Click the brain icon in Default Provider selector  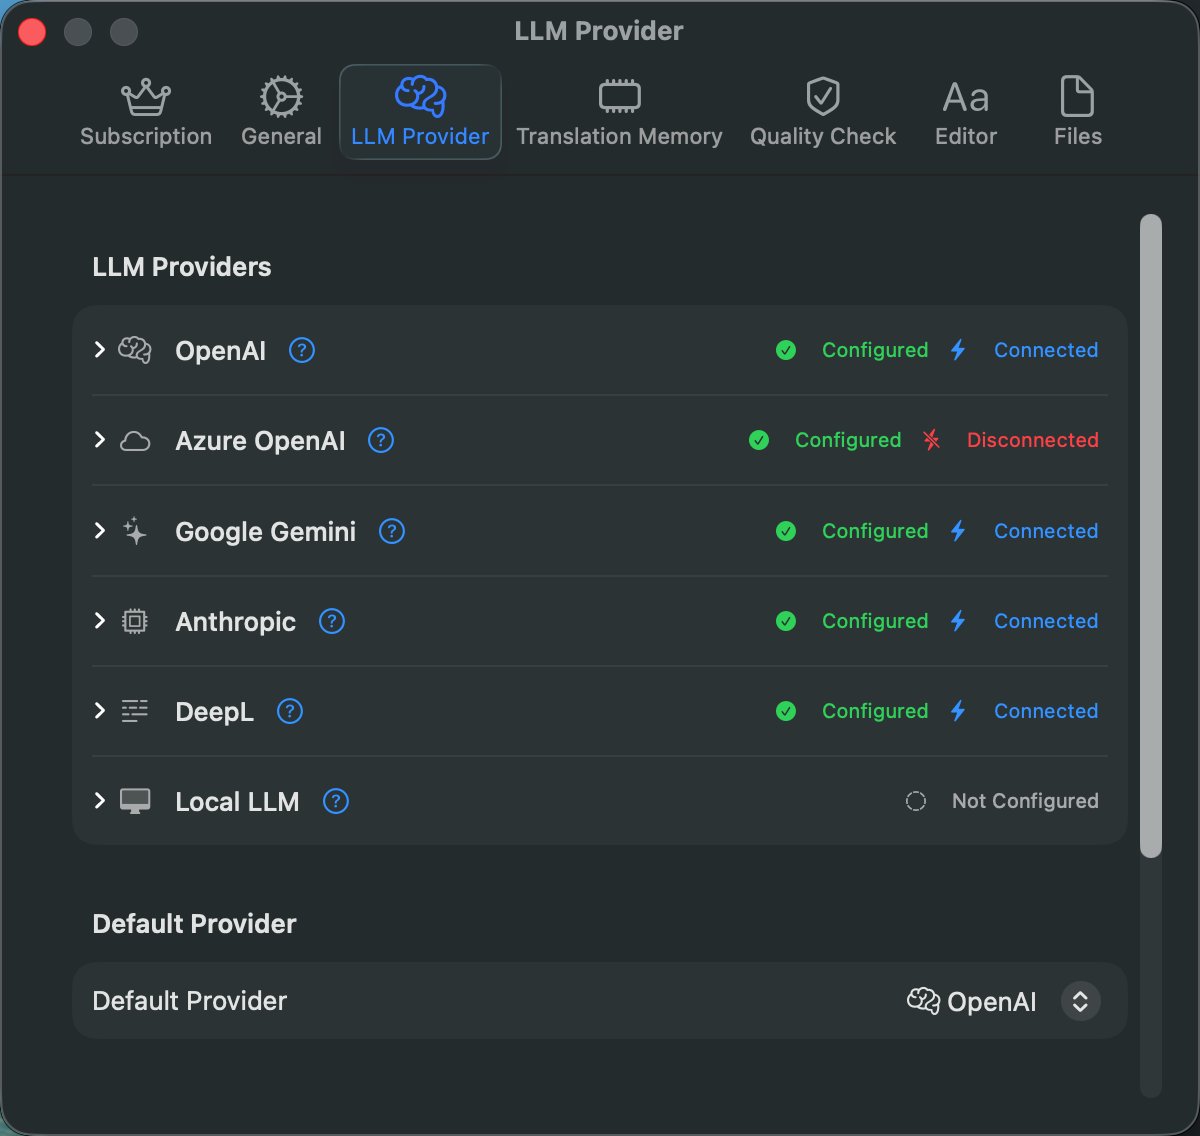pos(923,1001)
